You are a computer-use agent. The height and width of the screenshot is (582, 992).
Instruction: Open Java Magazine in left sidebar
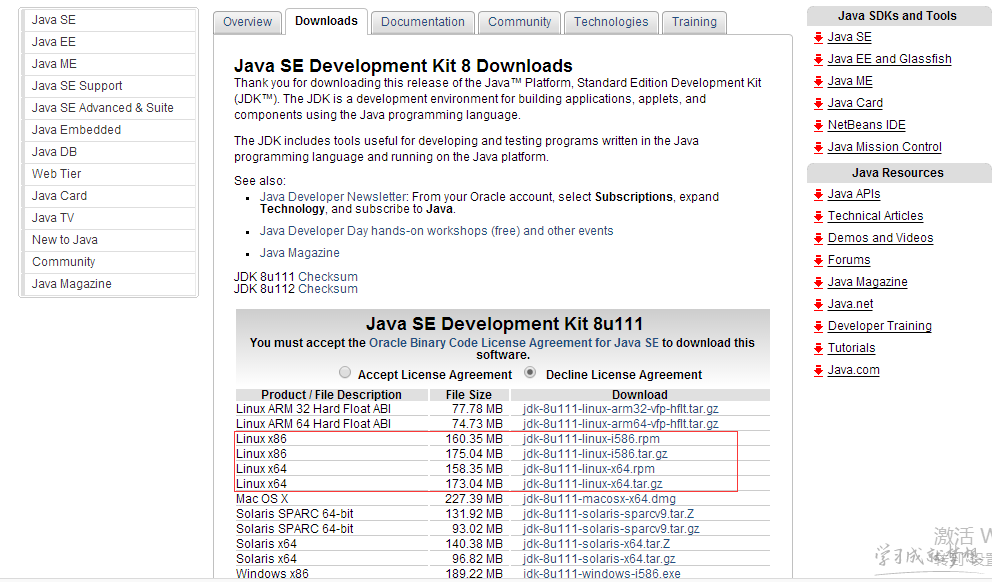pyautogui.click(x=109, y=284)
